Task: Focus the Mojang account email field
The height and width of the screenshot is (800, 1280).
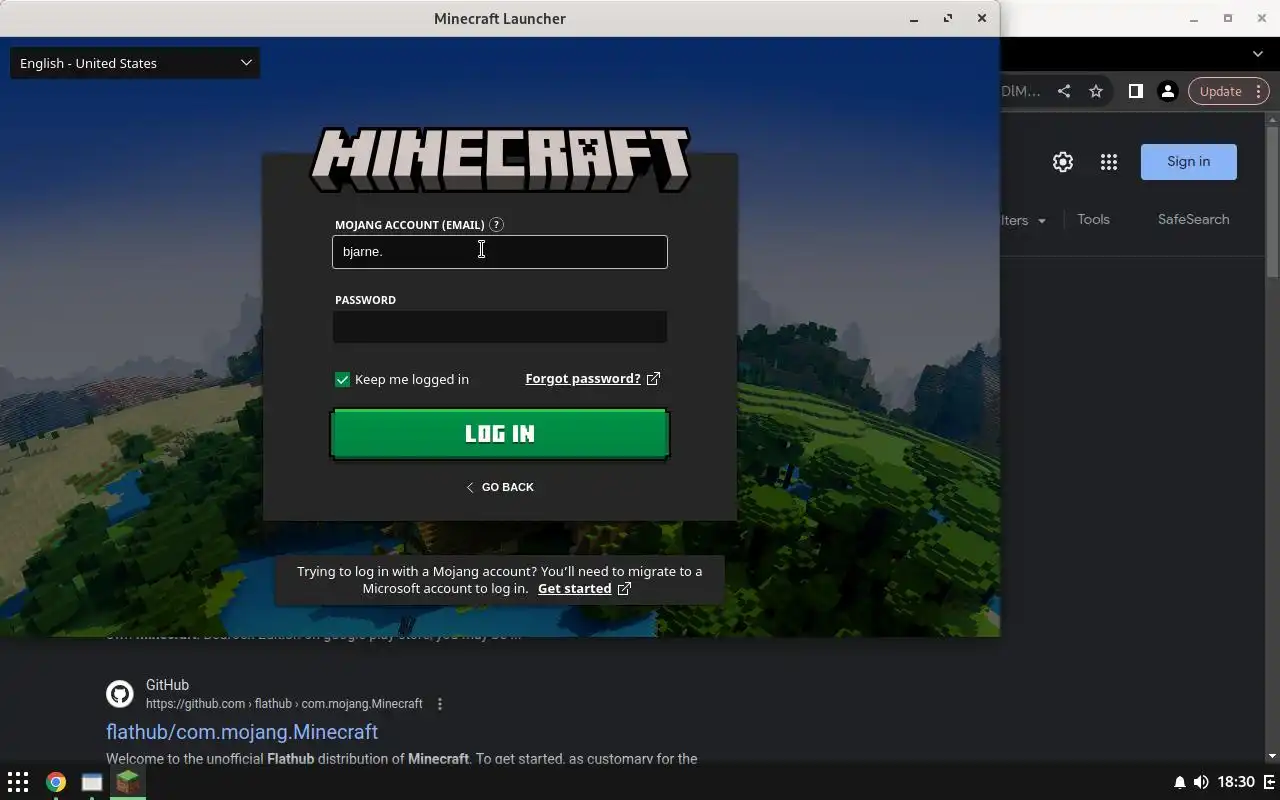Action: coord(500,252)
